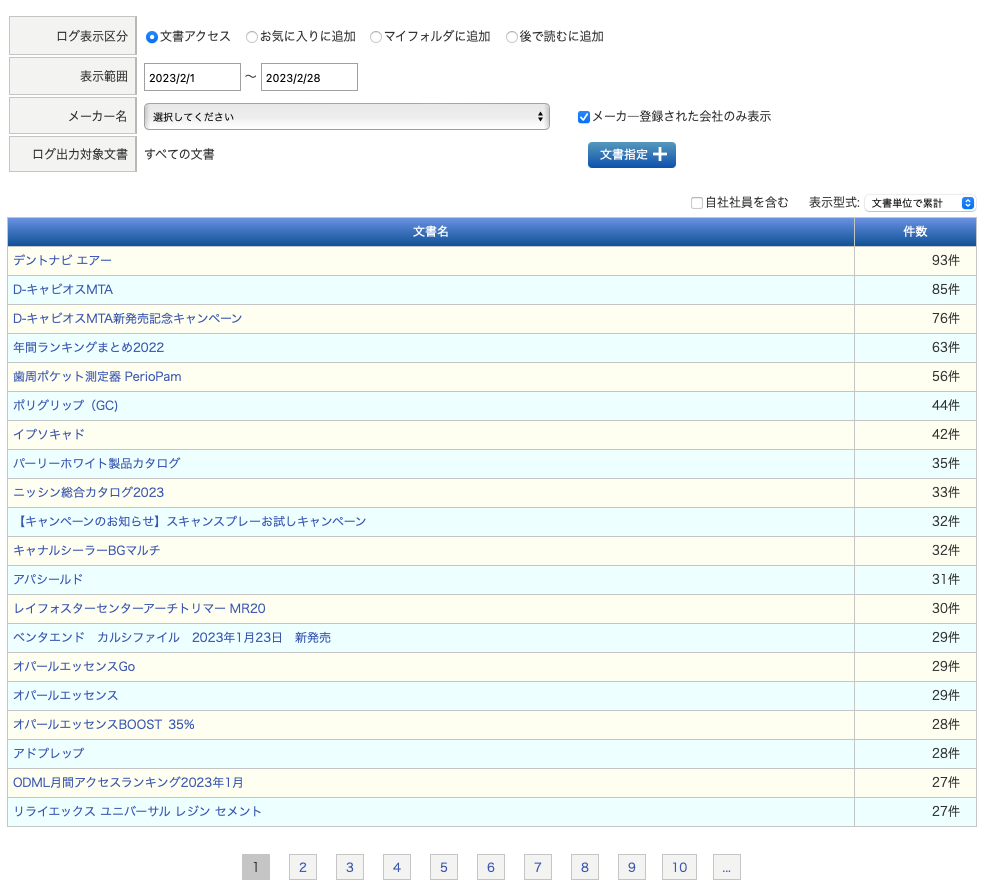Open the ポリグリップ（GC）link
The width and height of the screenshot is (992, 892).
point(66,406)
